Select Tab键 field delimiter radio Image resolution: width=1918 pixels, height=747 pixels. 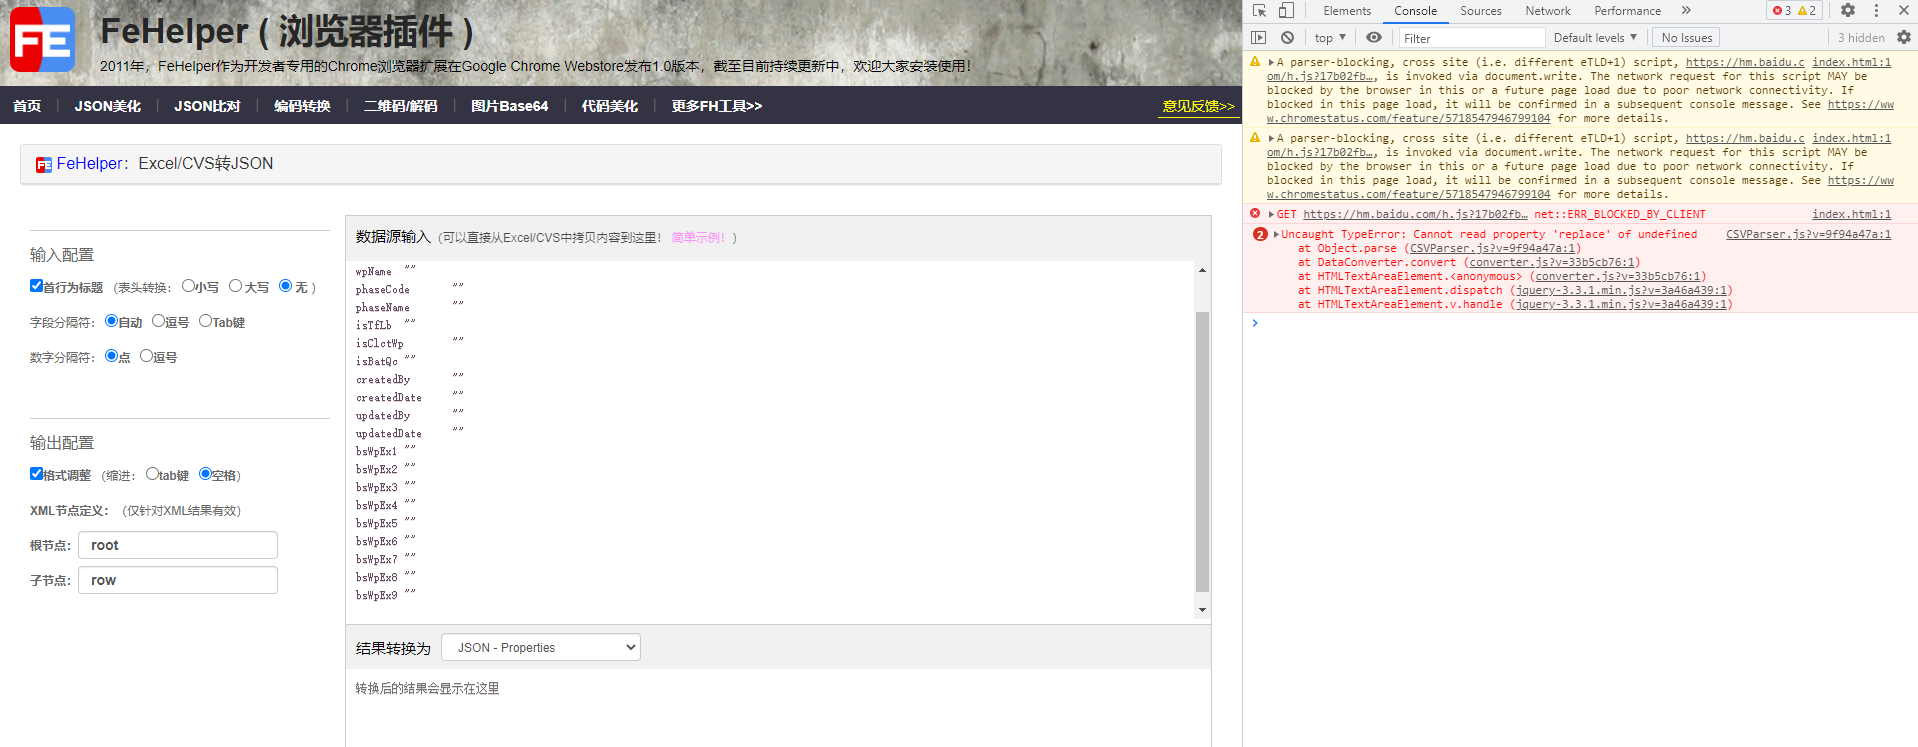point(205,321)
